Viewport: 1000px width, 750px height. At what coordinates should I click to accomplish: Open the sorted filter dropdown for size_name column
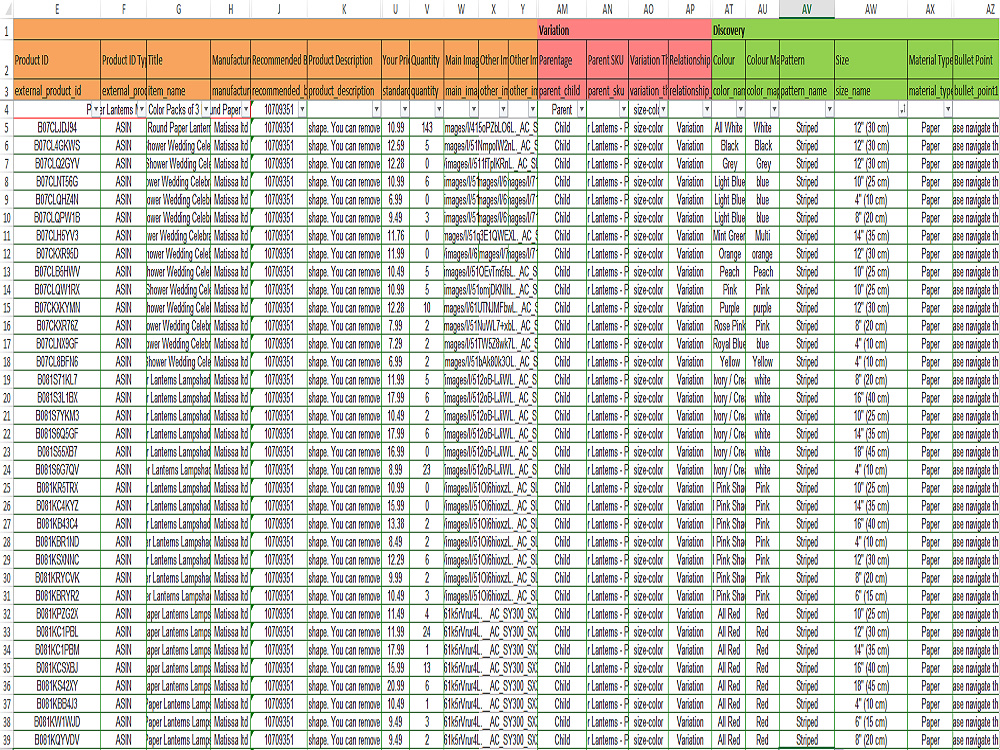tap(902, 110)
